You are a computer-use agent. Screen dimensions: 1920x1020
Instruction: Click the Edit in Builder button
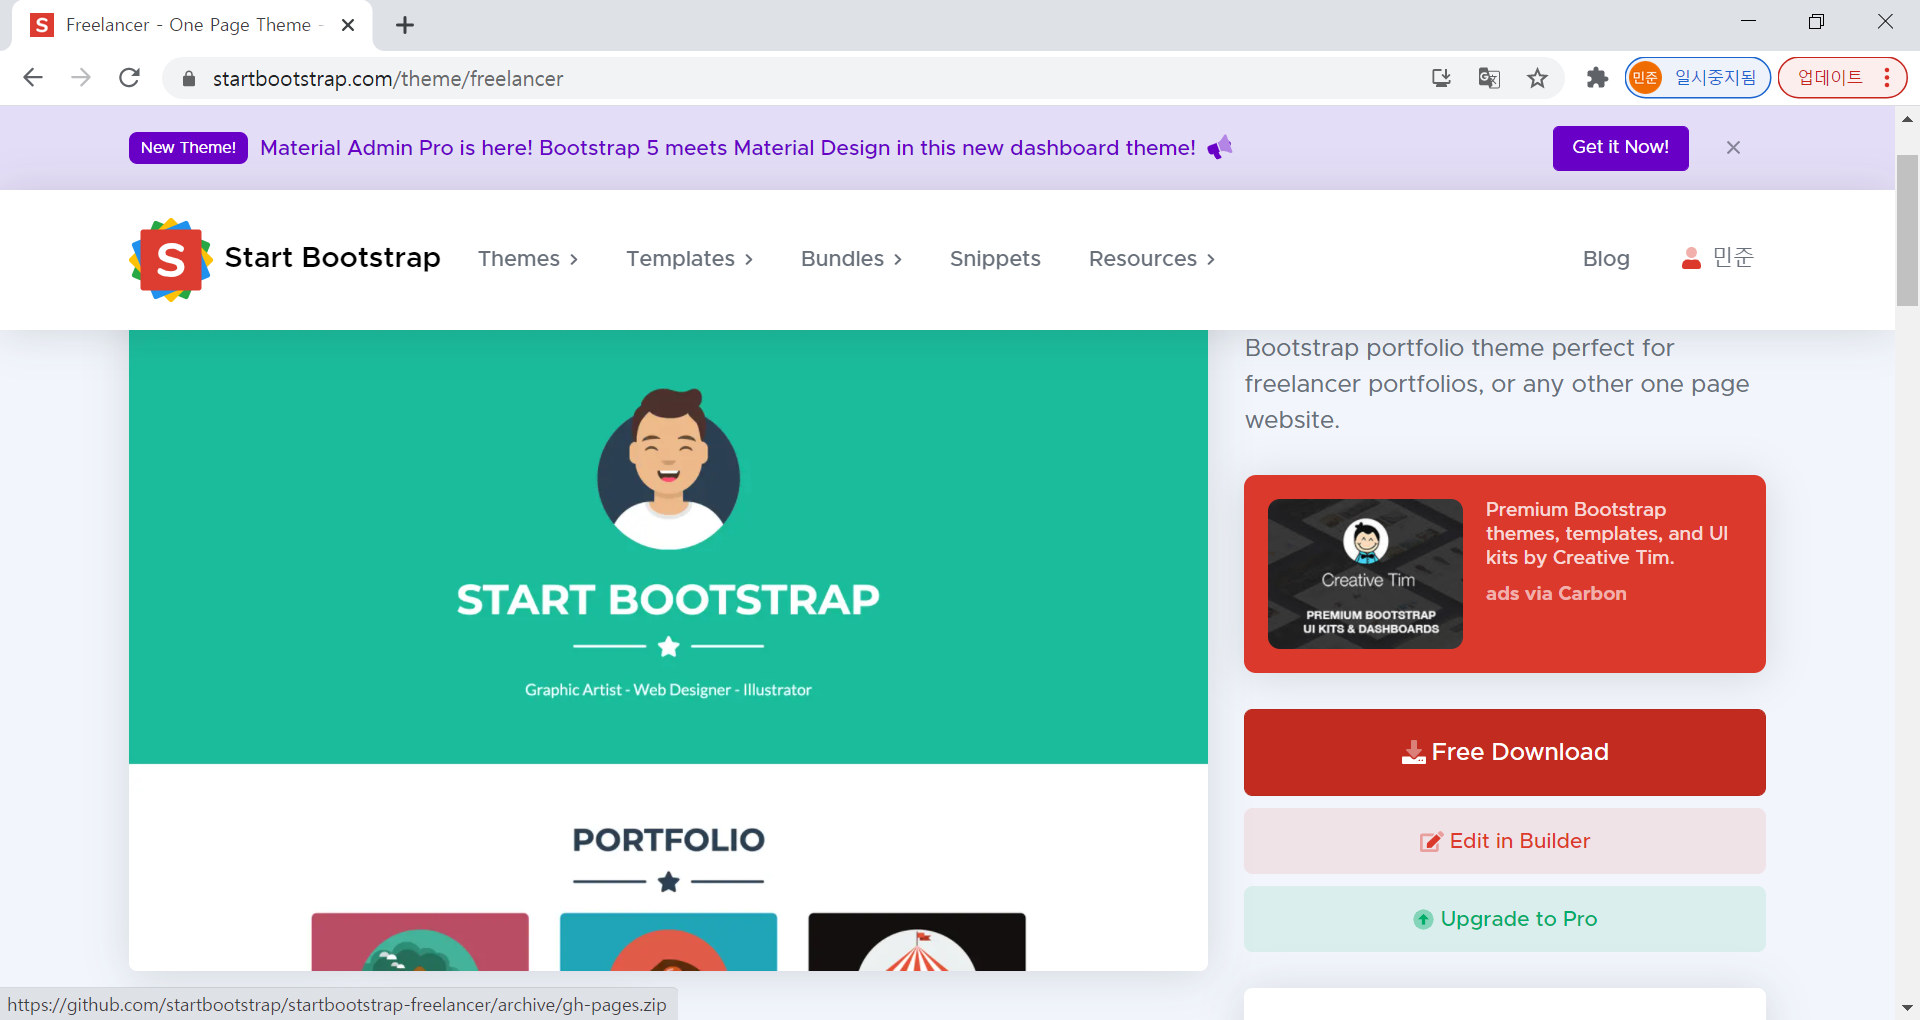coord(1504,841)
